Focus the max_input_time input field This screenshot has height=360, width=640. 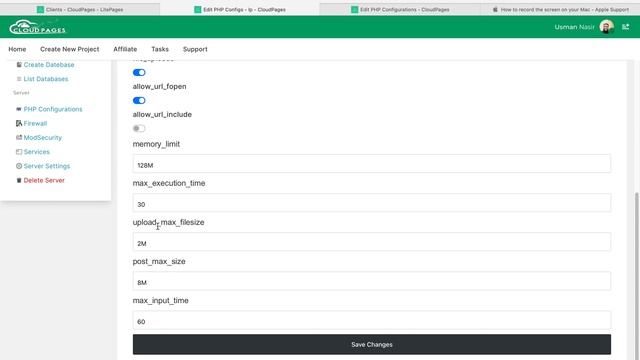(371, 320)
